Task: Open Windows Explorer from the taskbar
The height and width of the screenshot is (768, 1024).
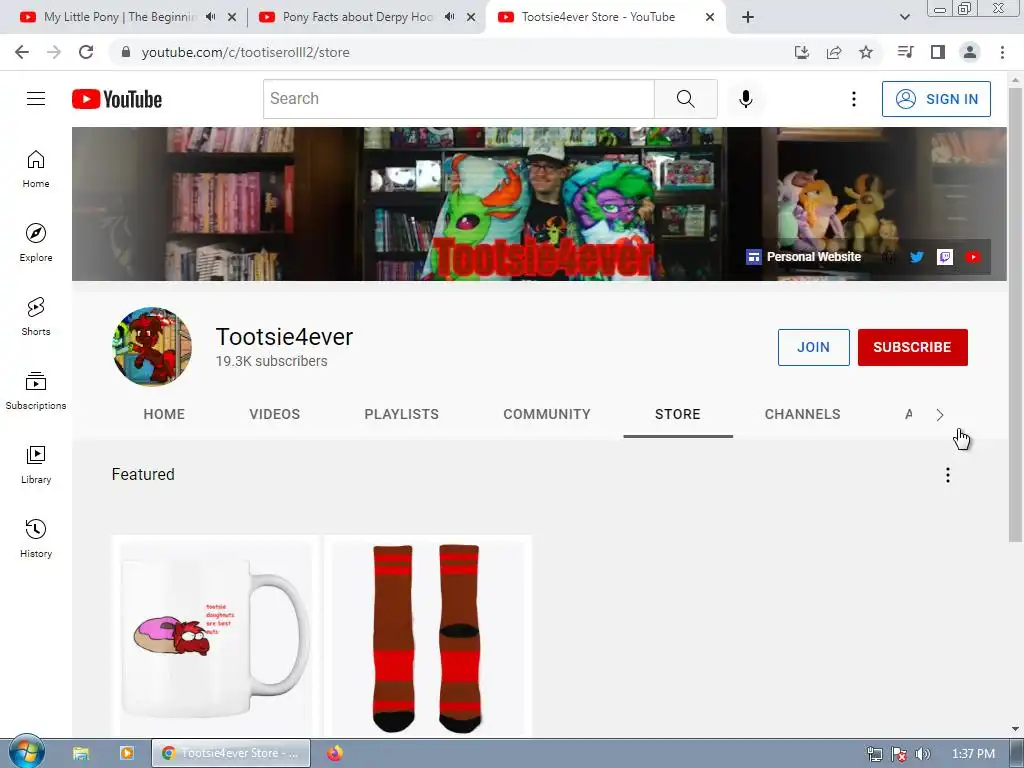Action: click(81, 754)
